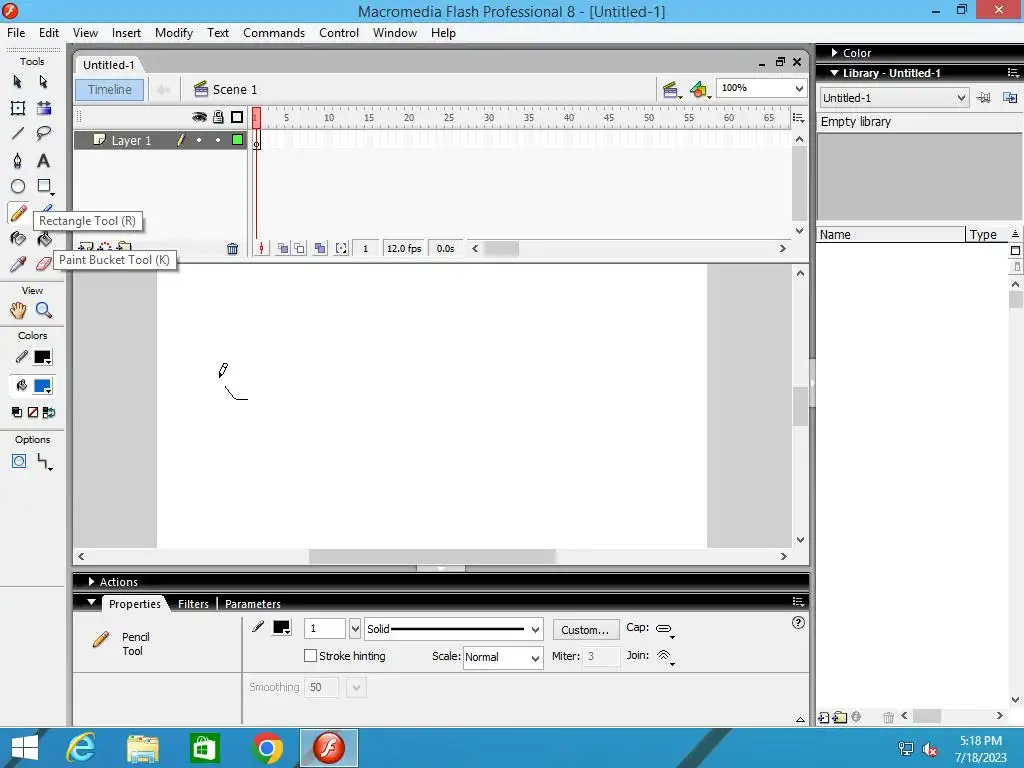Select the Text tool (A)
The image size is (1024, 768).
coord(44,160)
